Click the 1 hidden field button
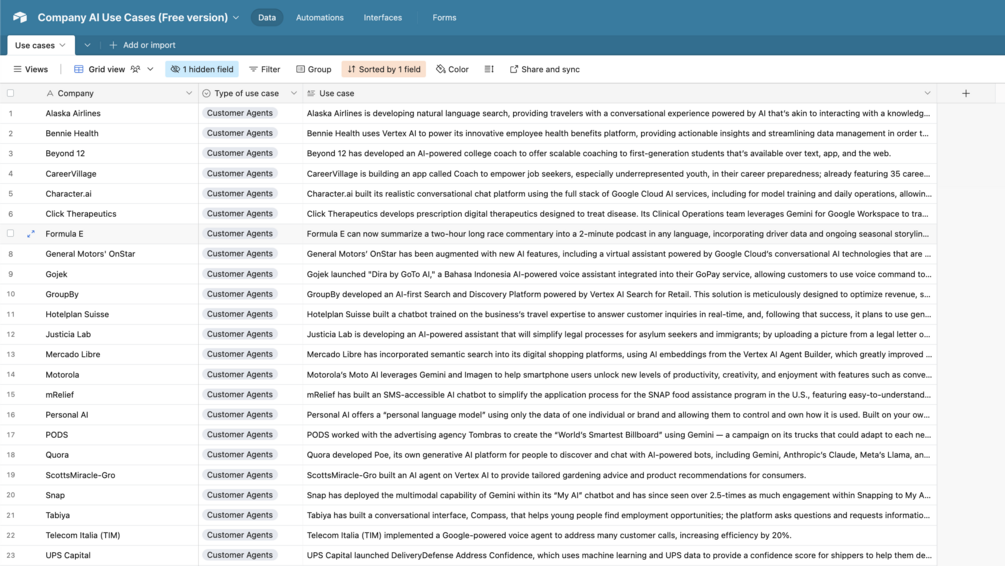Image resolution: width=1005 pixels, height=566 pixels. tap(202, 69)
